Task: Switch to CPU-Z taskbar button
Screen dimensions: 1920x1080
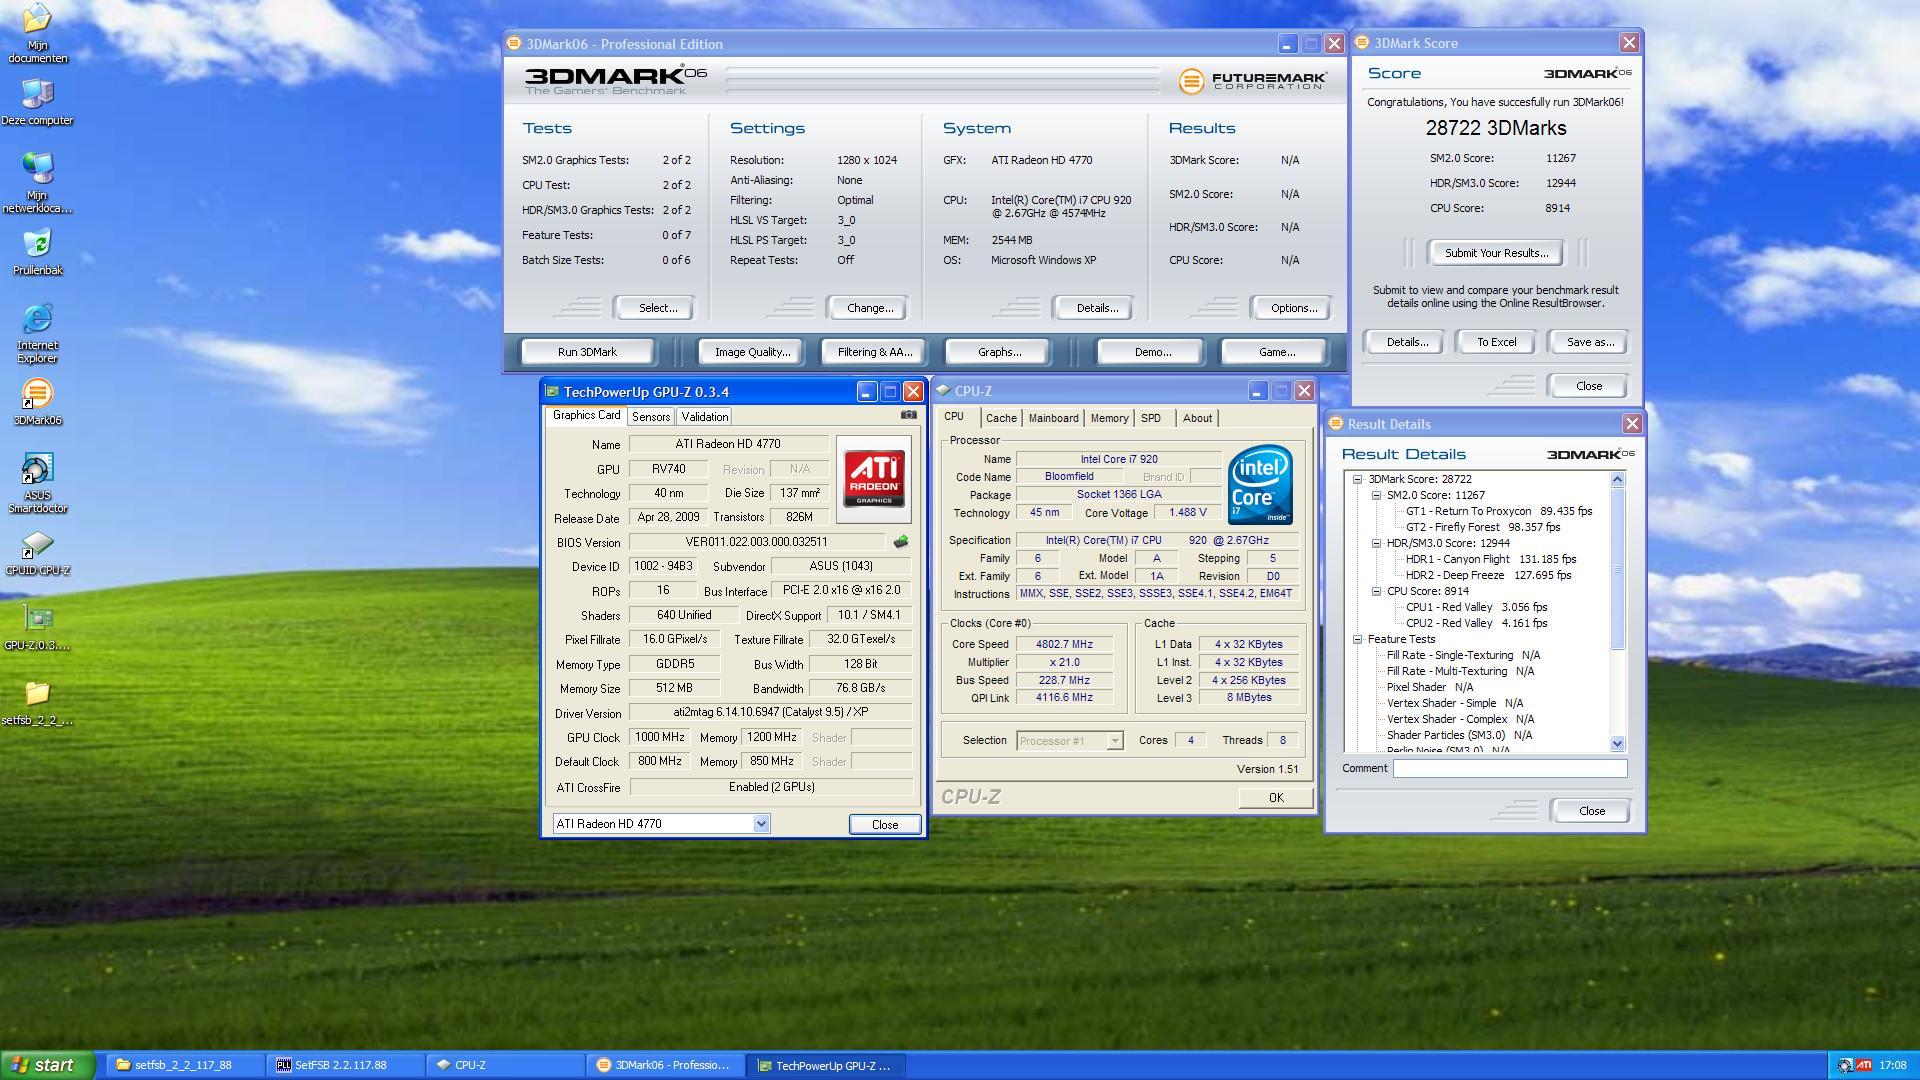Action: click(507, 1066)
